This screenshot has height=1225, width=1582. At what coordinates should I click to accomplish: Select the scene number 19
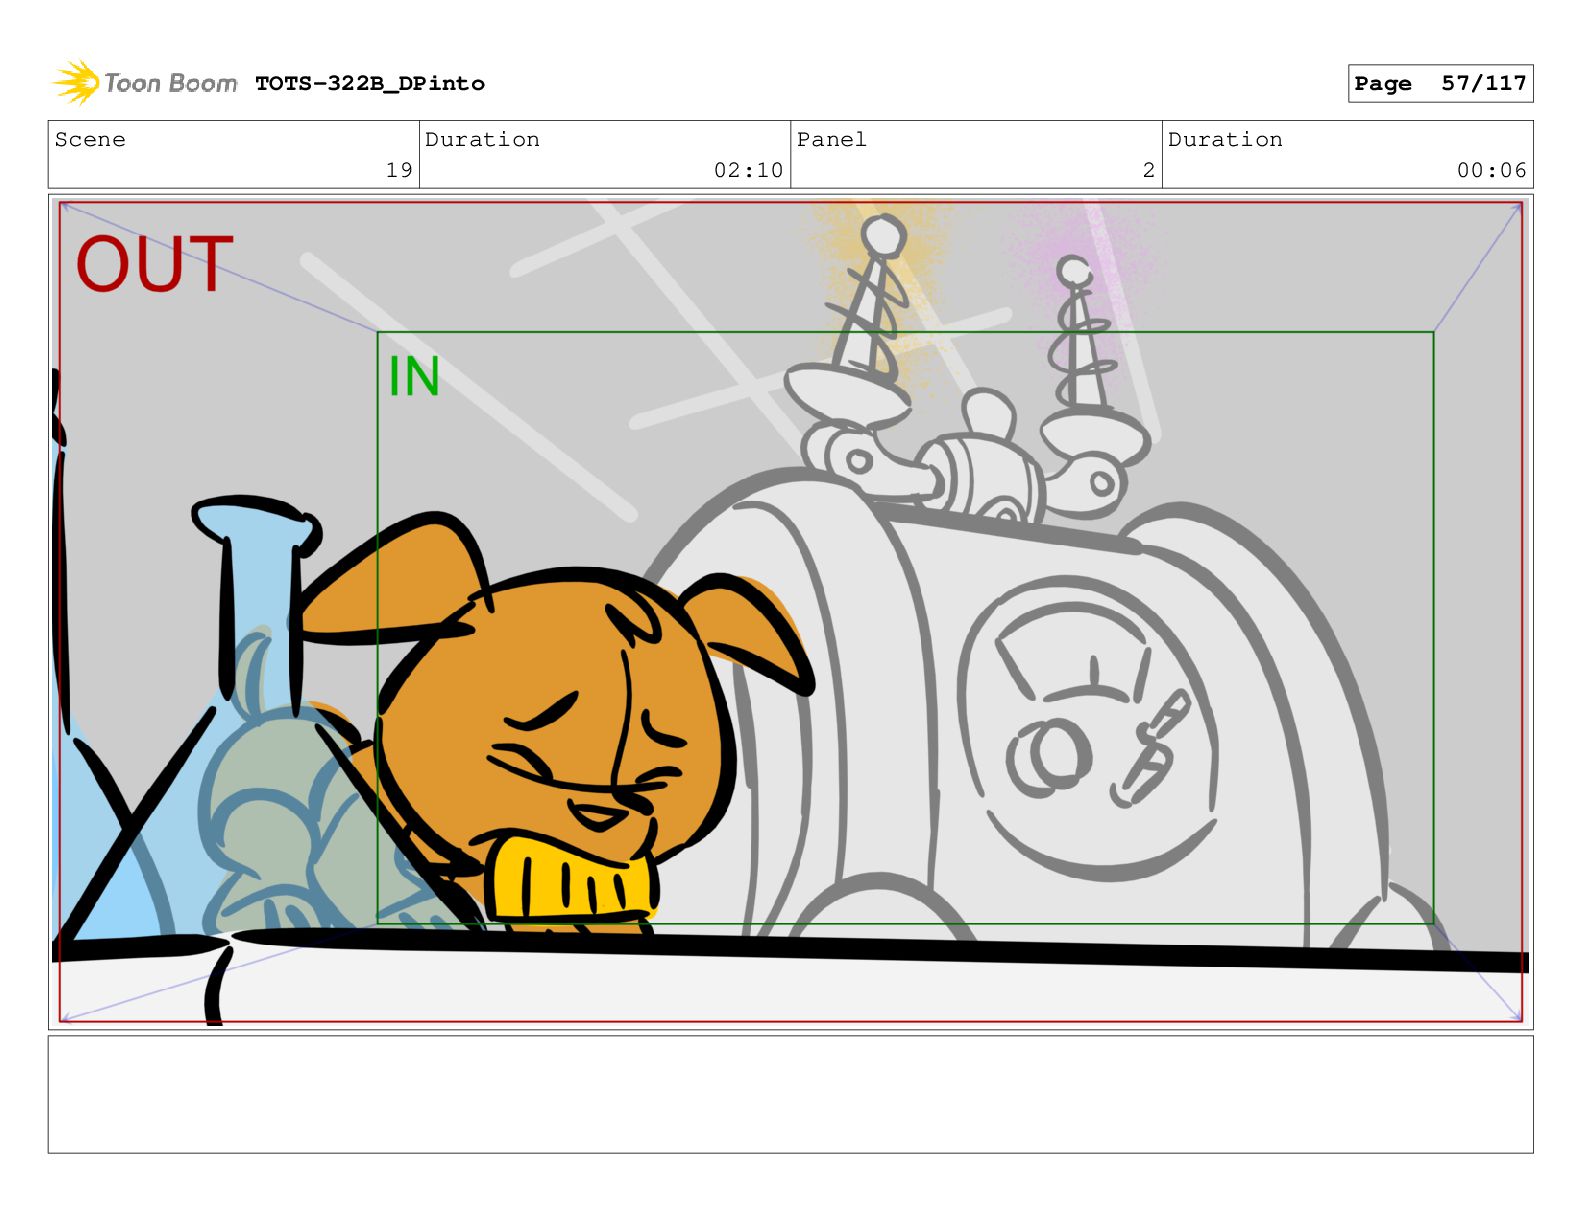coord(399,170)
